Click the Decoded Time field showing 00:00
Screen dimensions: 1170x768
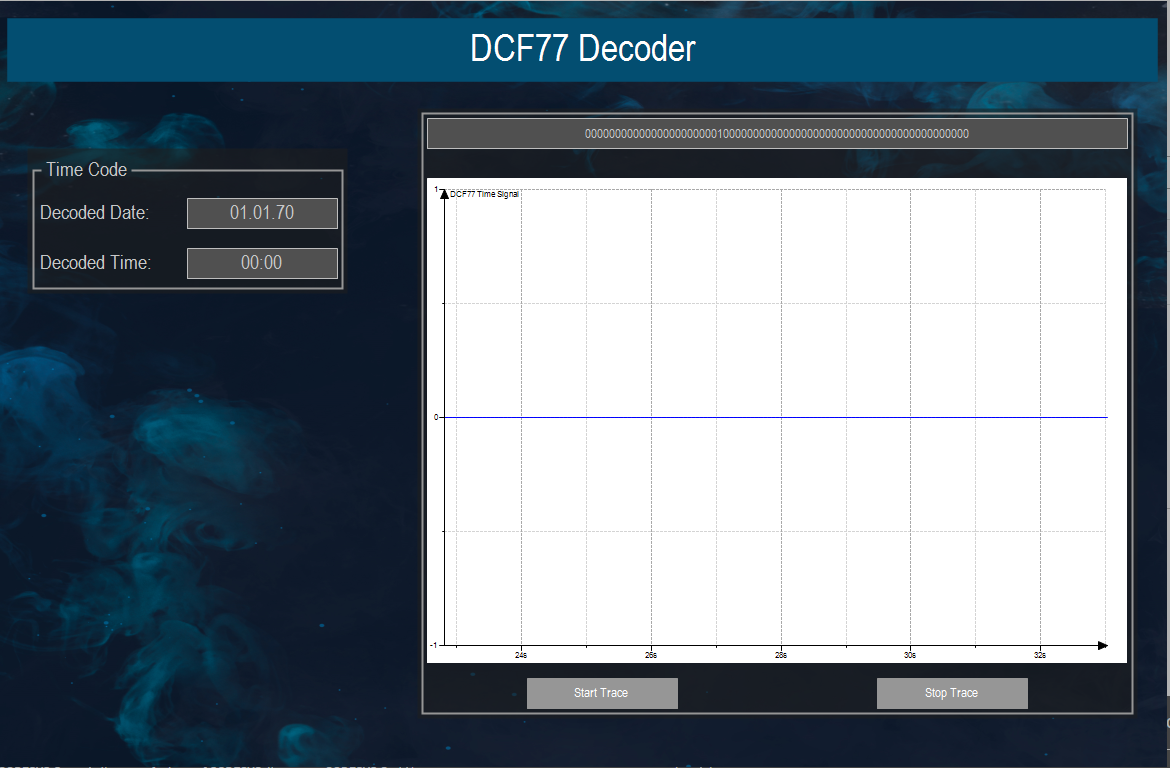coord(262,263)
